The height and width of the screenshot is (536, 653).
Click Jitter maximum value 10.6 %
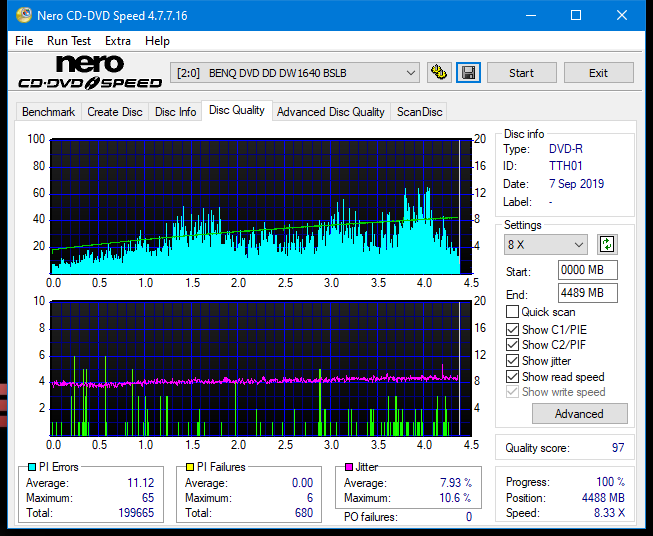pyautogui.click(x=455, y=498)
